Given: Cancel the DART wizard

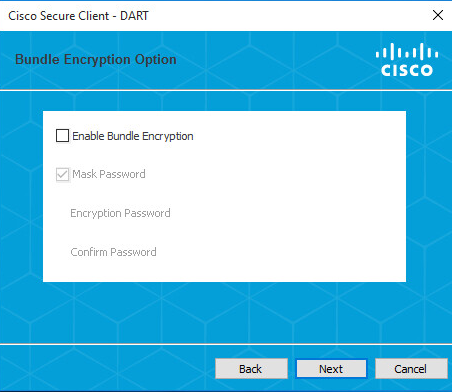Looking at the screenshot, I should coord(411,369).
